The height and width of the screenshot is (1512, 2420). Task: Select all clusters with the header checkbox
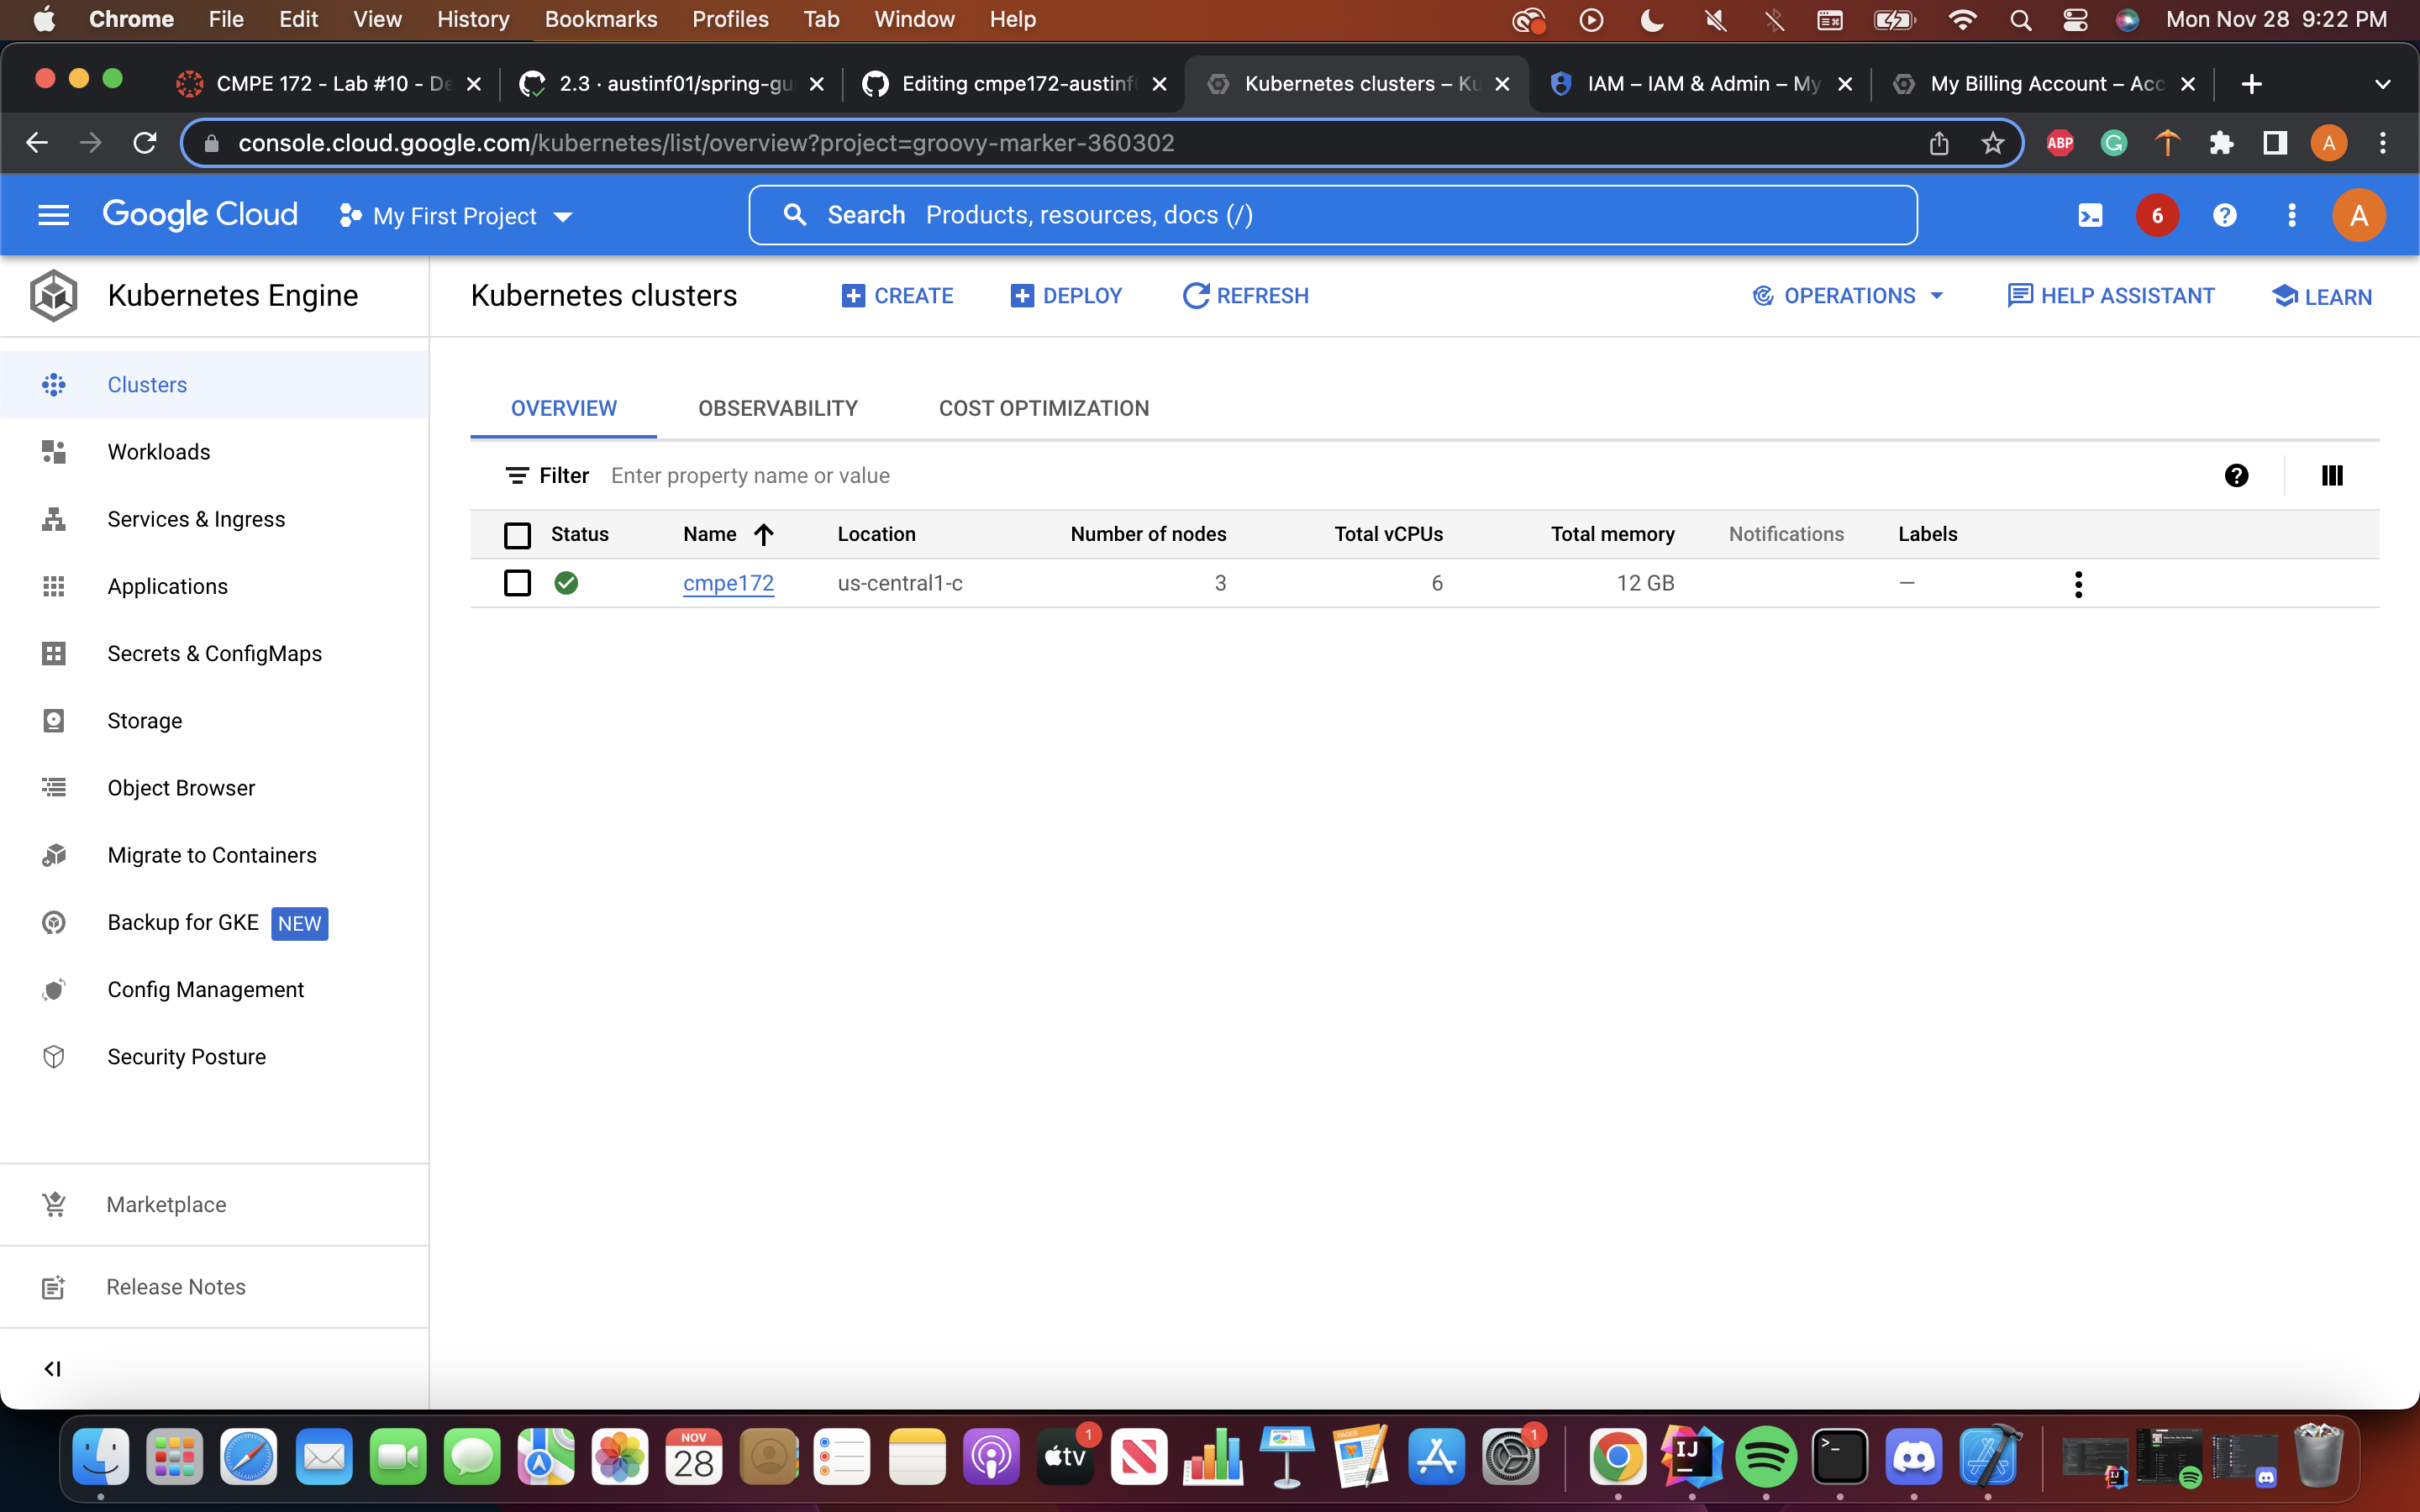pyautogui.click(x=517, y=535)
